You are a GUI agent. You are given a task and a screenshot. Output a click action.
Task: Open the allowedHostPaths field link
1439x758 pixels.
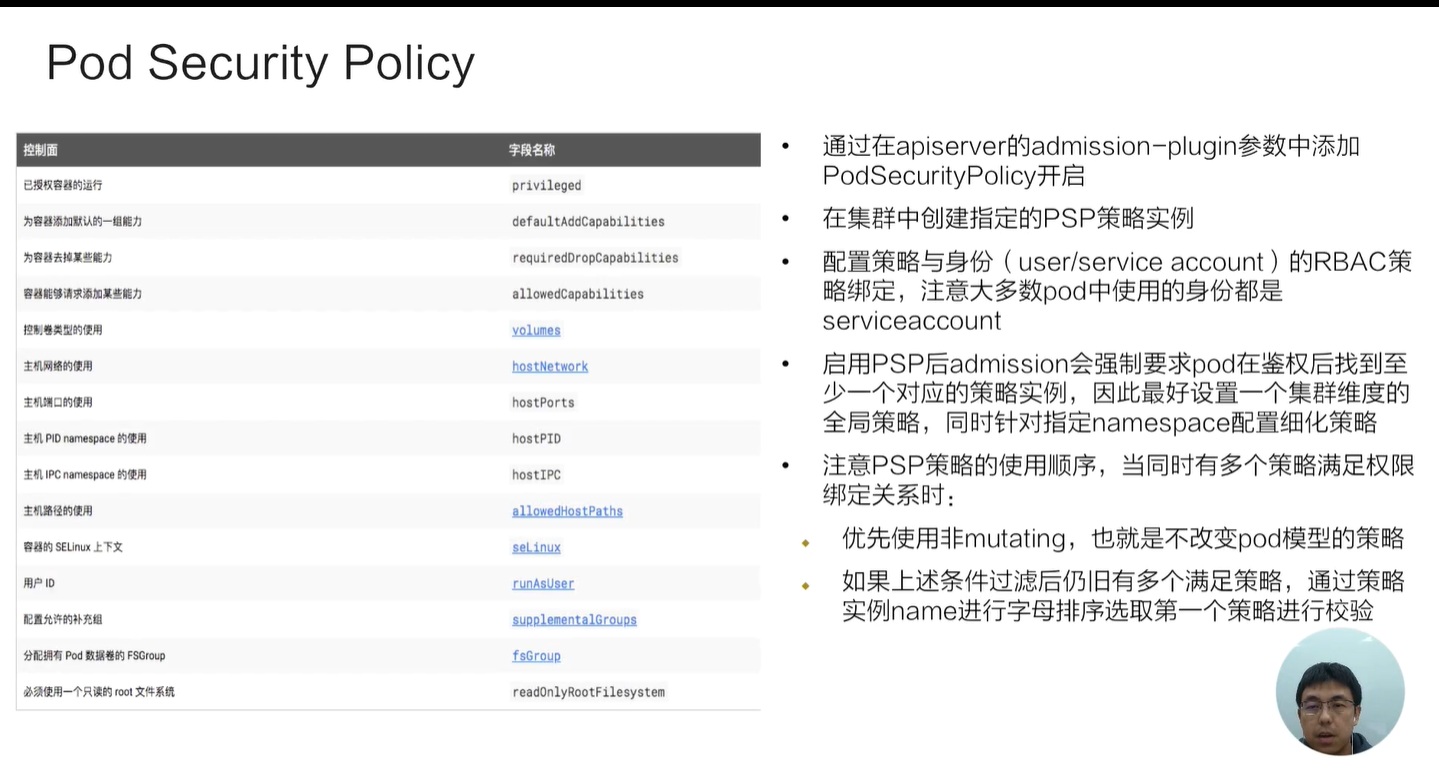pyautogui.click(x=567, y=511)
